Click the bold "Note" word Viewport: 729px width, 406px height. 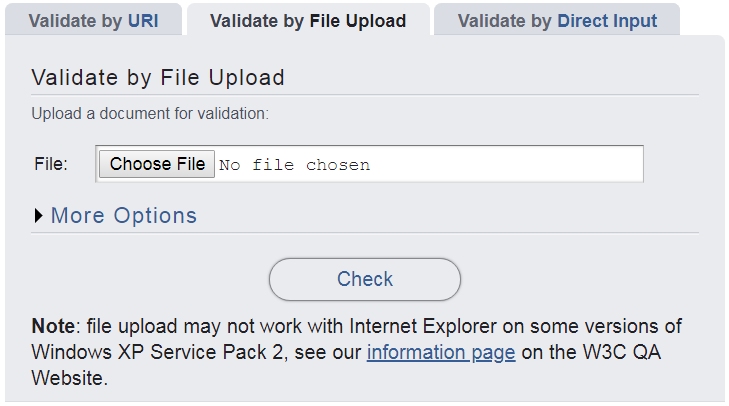[53, 327]
